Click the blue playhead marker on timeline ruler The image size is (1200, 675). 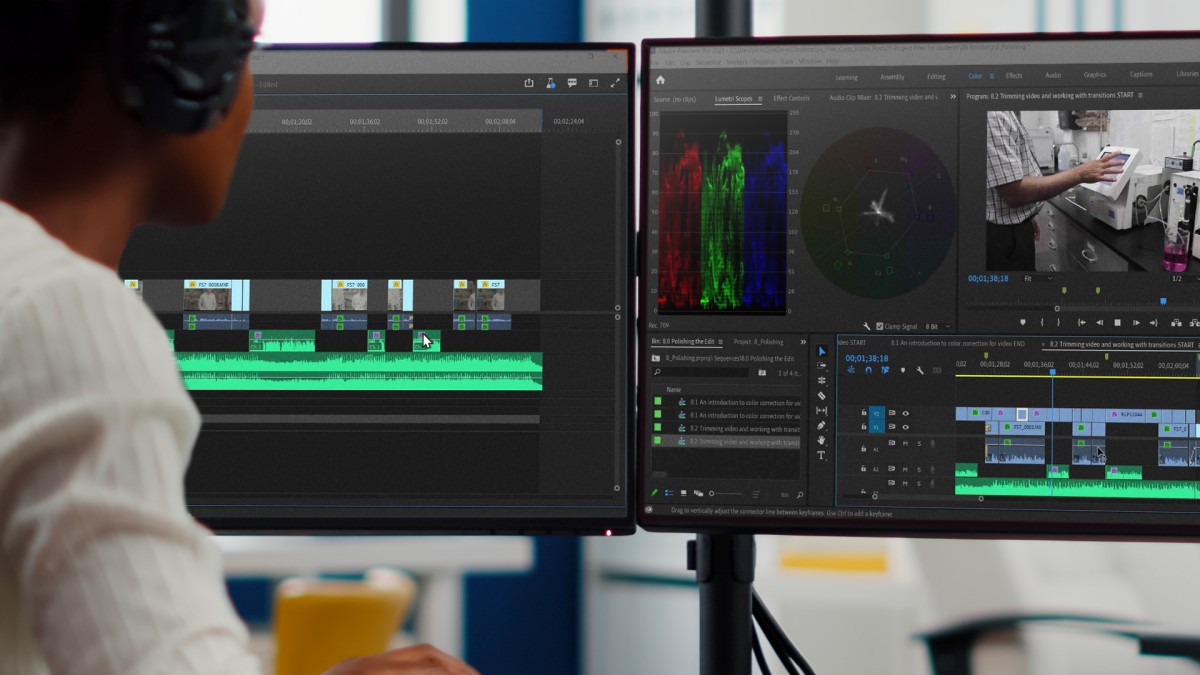pyautogui.click(x=1052, y=372)
